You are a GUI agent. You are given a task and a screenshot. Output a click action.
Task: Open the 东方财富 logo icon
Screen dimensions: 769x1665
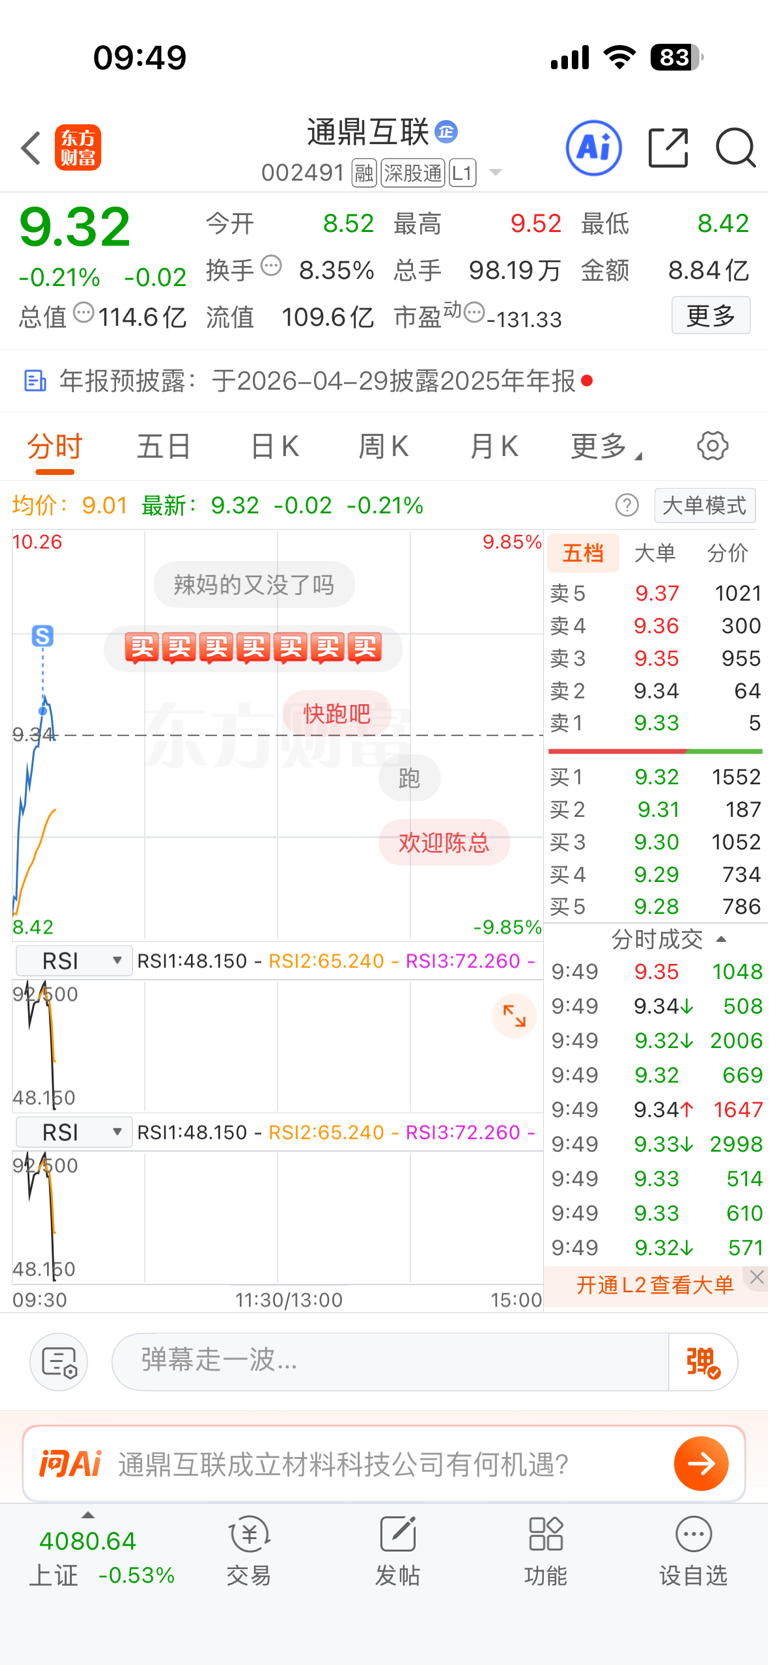78,148
